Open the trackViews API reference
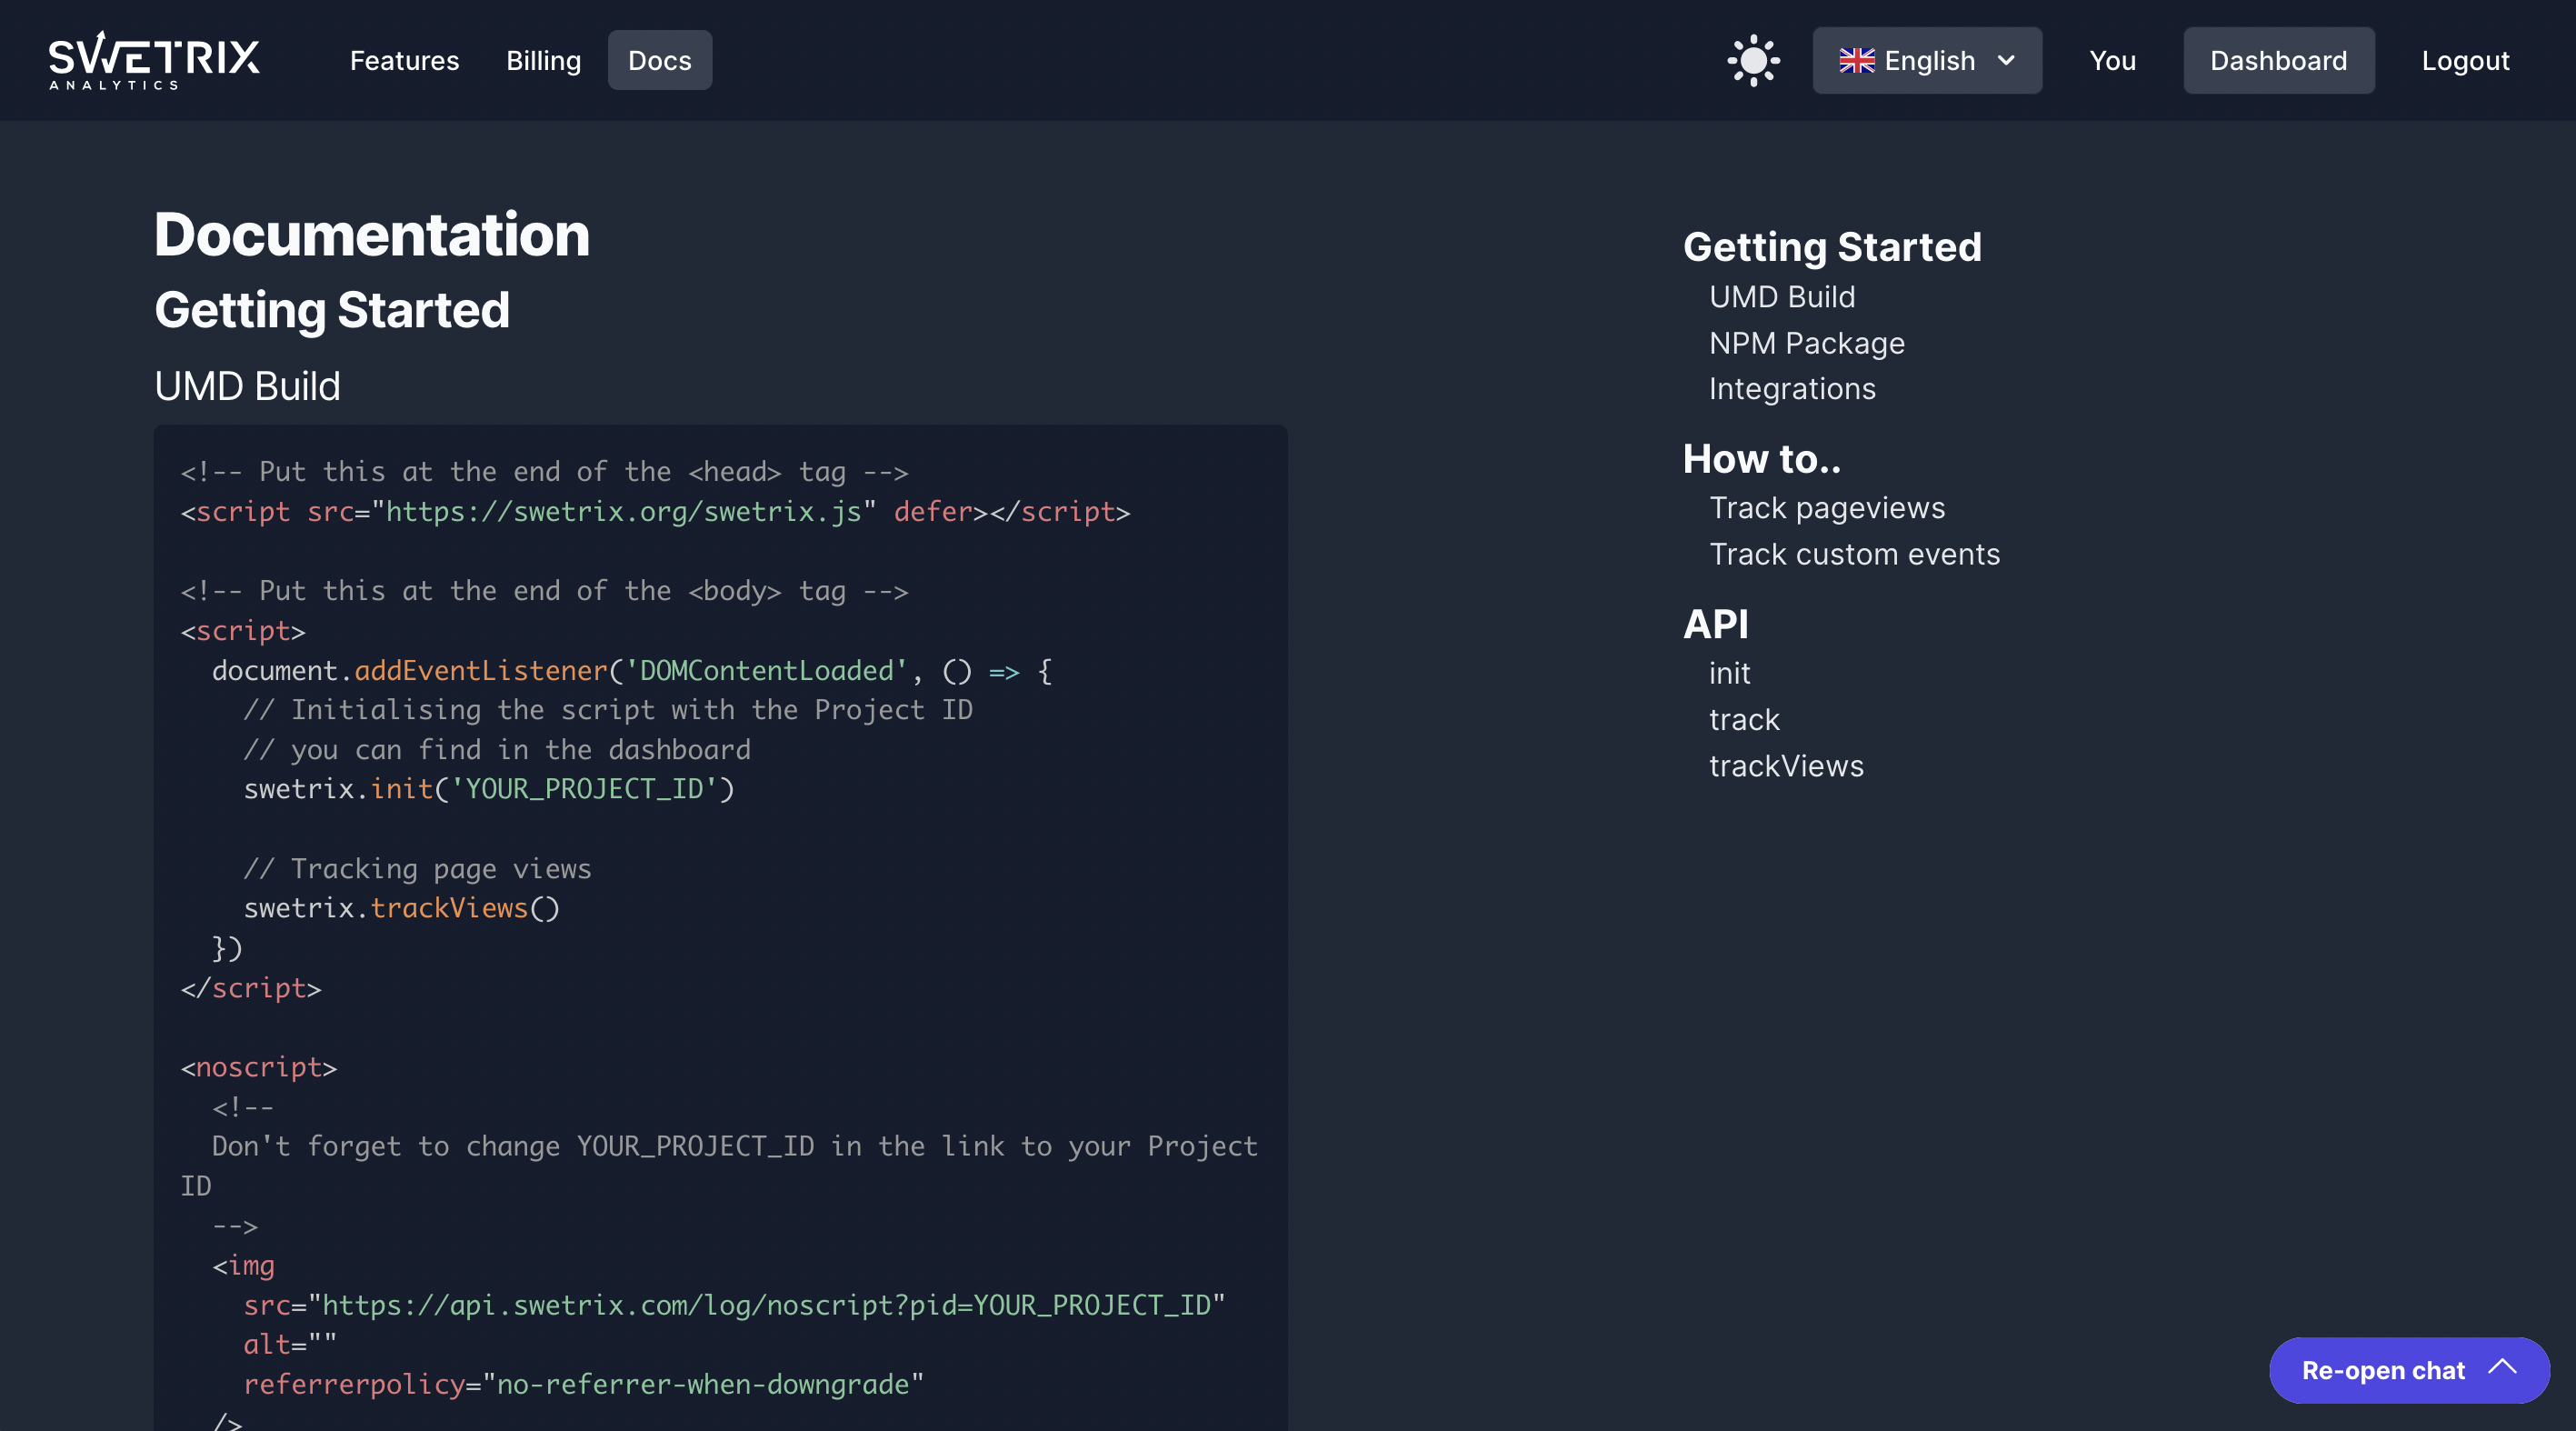Screen dimensions: 2576x1431 (x=1786, y=766)
